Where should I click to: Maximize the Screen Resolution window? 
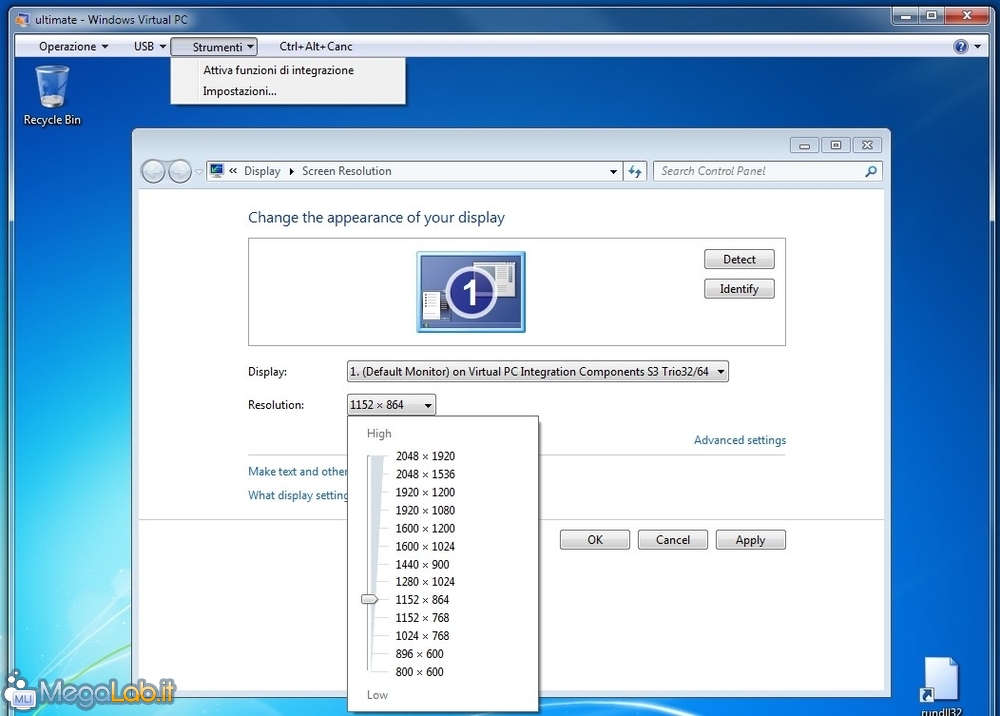[x=835, y=145]
